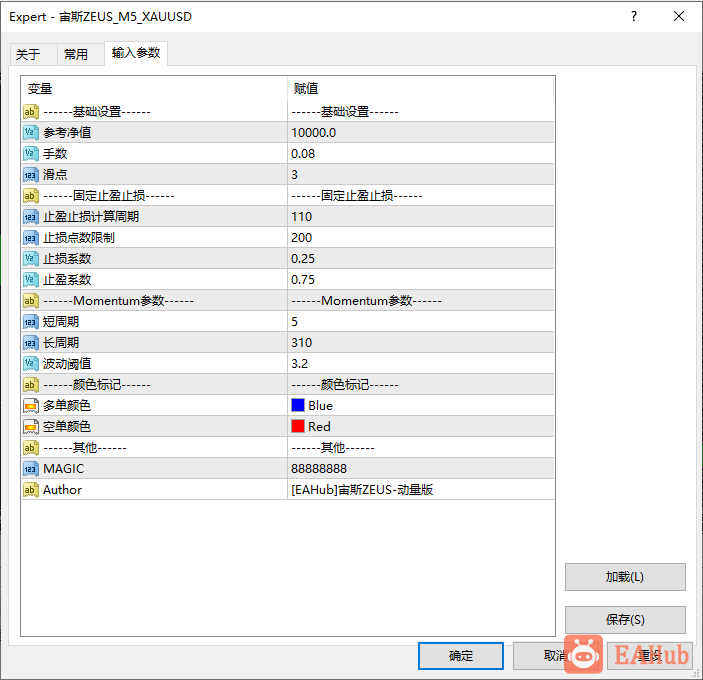703x680 pixels.
Task: Click the double icon next to 止损系数
Action: click(x=30, y=259)
